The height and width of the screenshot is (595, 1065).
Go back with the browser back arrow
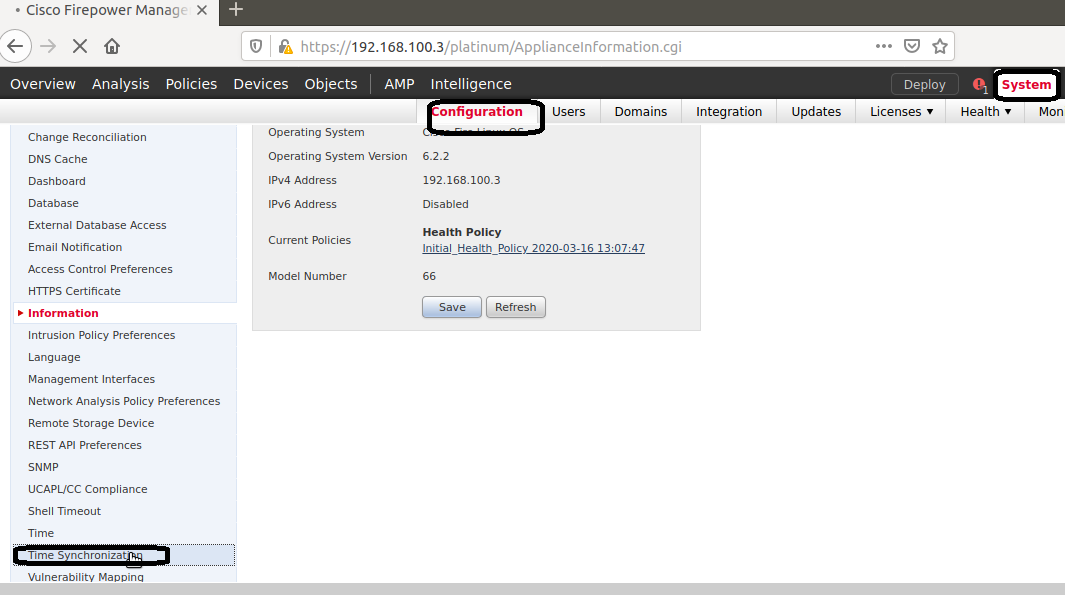pyautogui.click(x=15, y=46)
